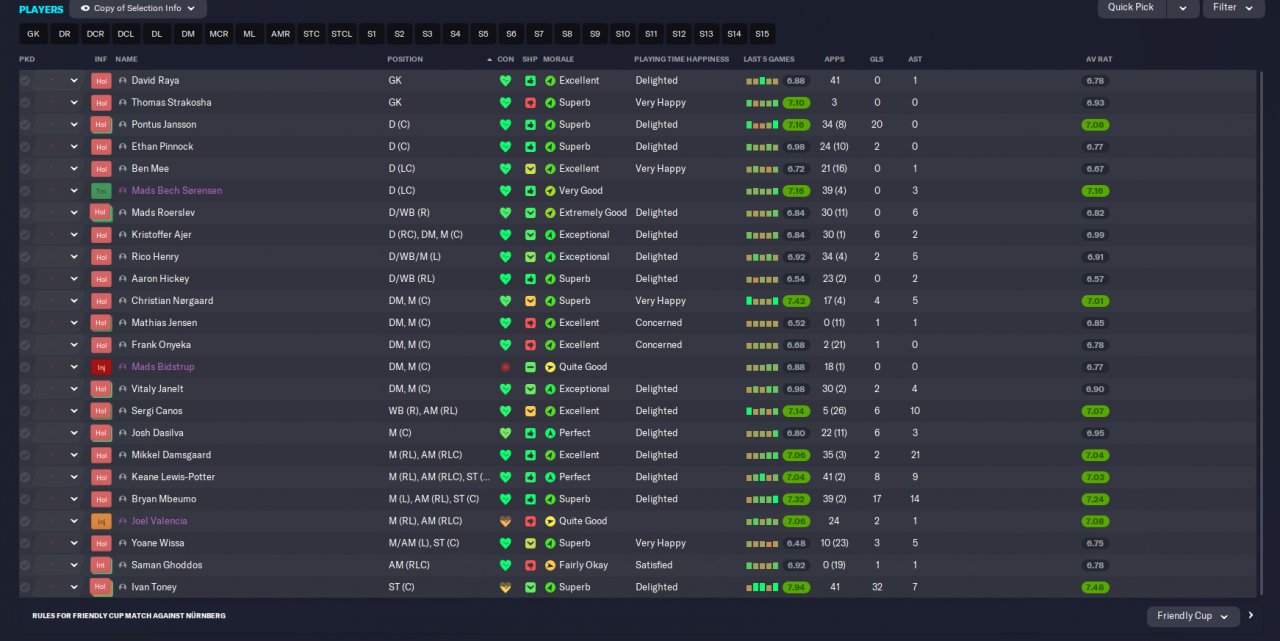This screenshot has width=1280, height=641.
Task: Click the eye icon in Copy of Selection Info
Action: (85, 8)
